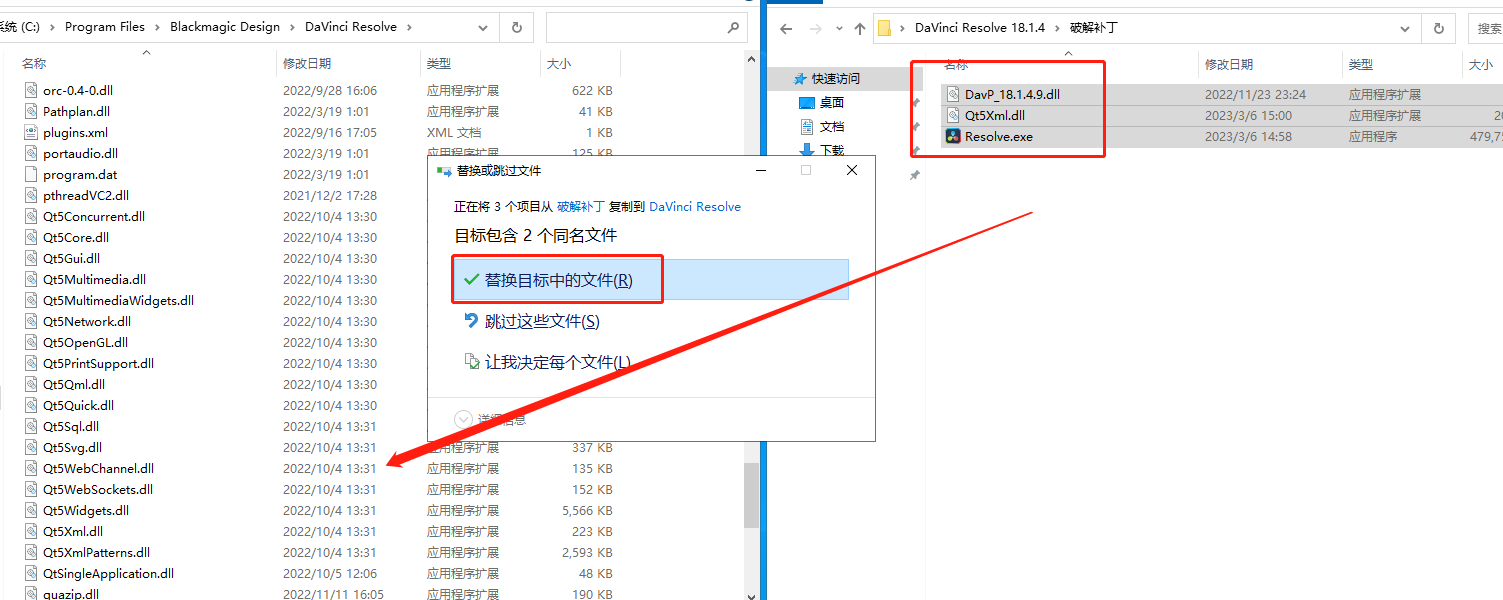Open 文档 in quick access sidebar
The width and height of the screenshot is (1503, 600).
[831, 127]
